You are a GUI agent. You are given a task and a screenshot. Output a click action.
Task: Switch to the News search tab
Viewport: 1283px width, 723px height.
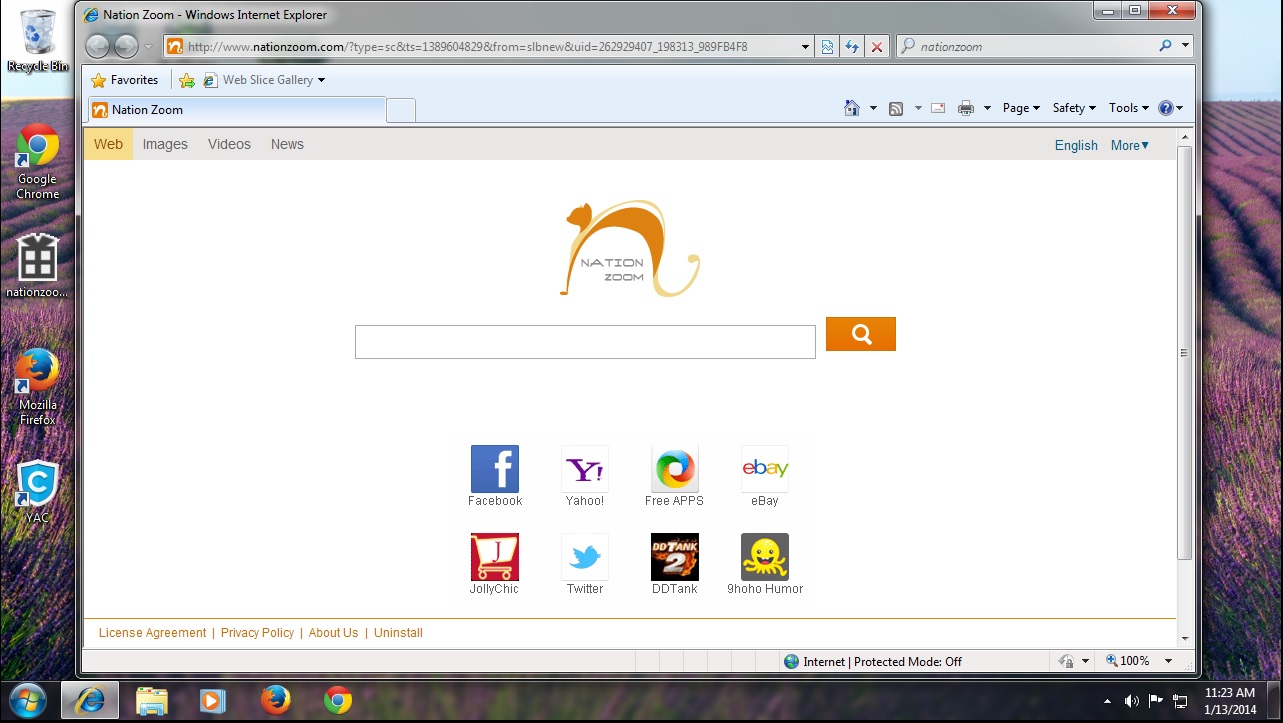click(287, 144)
